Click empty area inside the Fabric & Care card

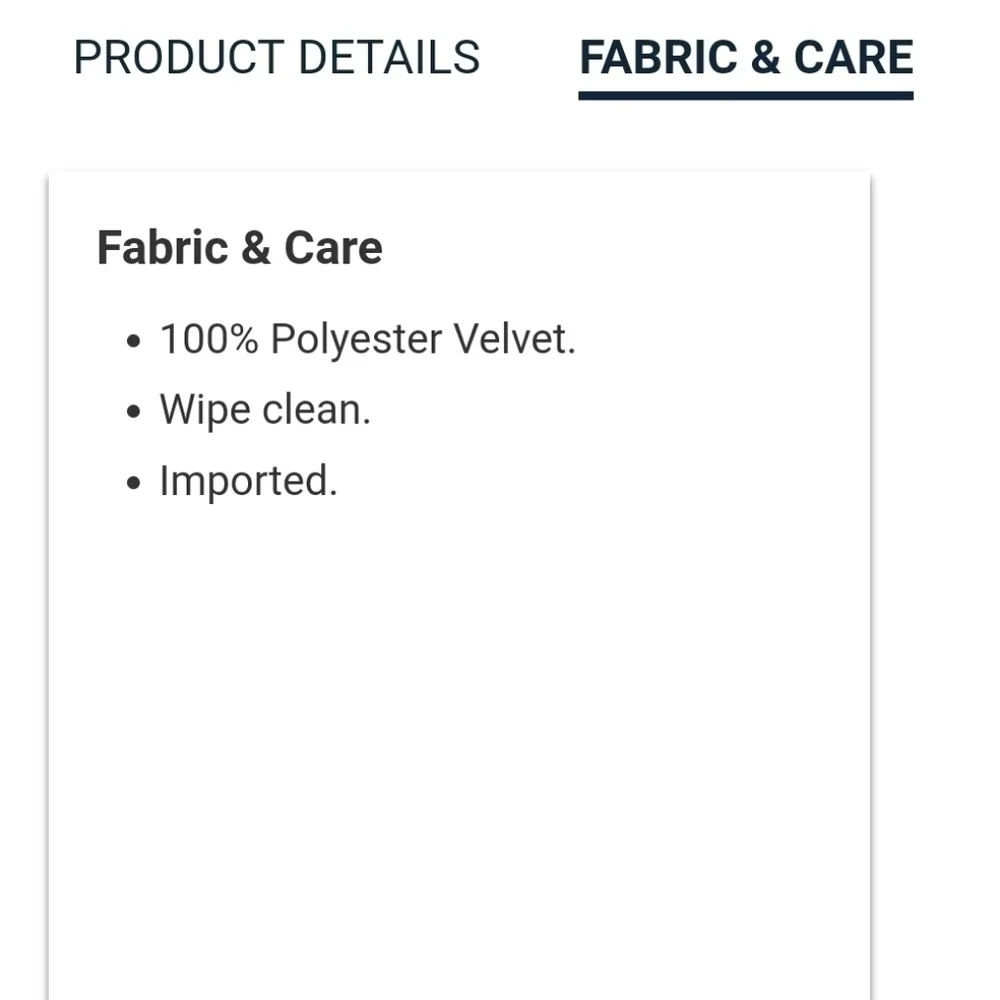coord(459,733)
